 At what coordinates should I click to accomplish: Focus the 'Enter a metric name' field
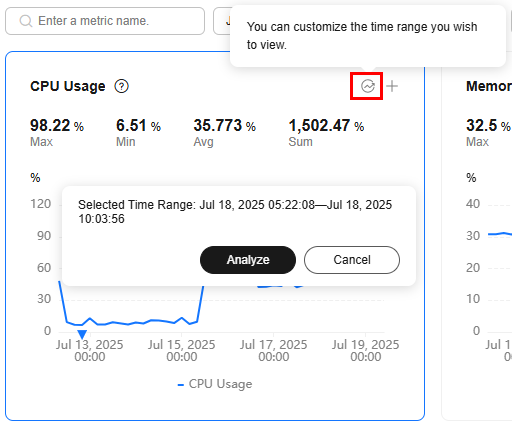(x=105, y=21)
